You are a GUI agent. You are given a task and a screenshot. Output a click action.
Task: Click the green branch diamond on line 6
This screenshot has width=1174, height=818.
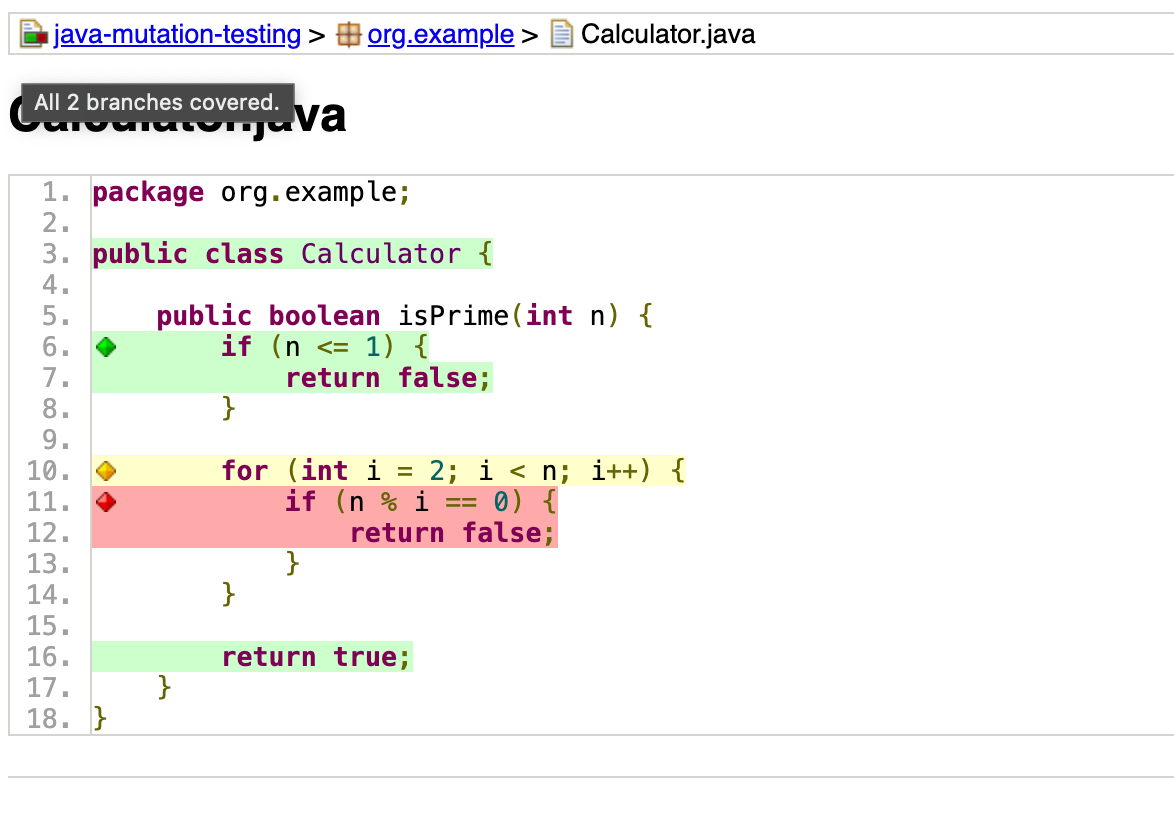point(104,346)
